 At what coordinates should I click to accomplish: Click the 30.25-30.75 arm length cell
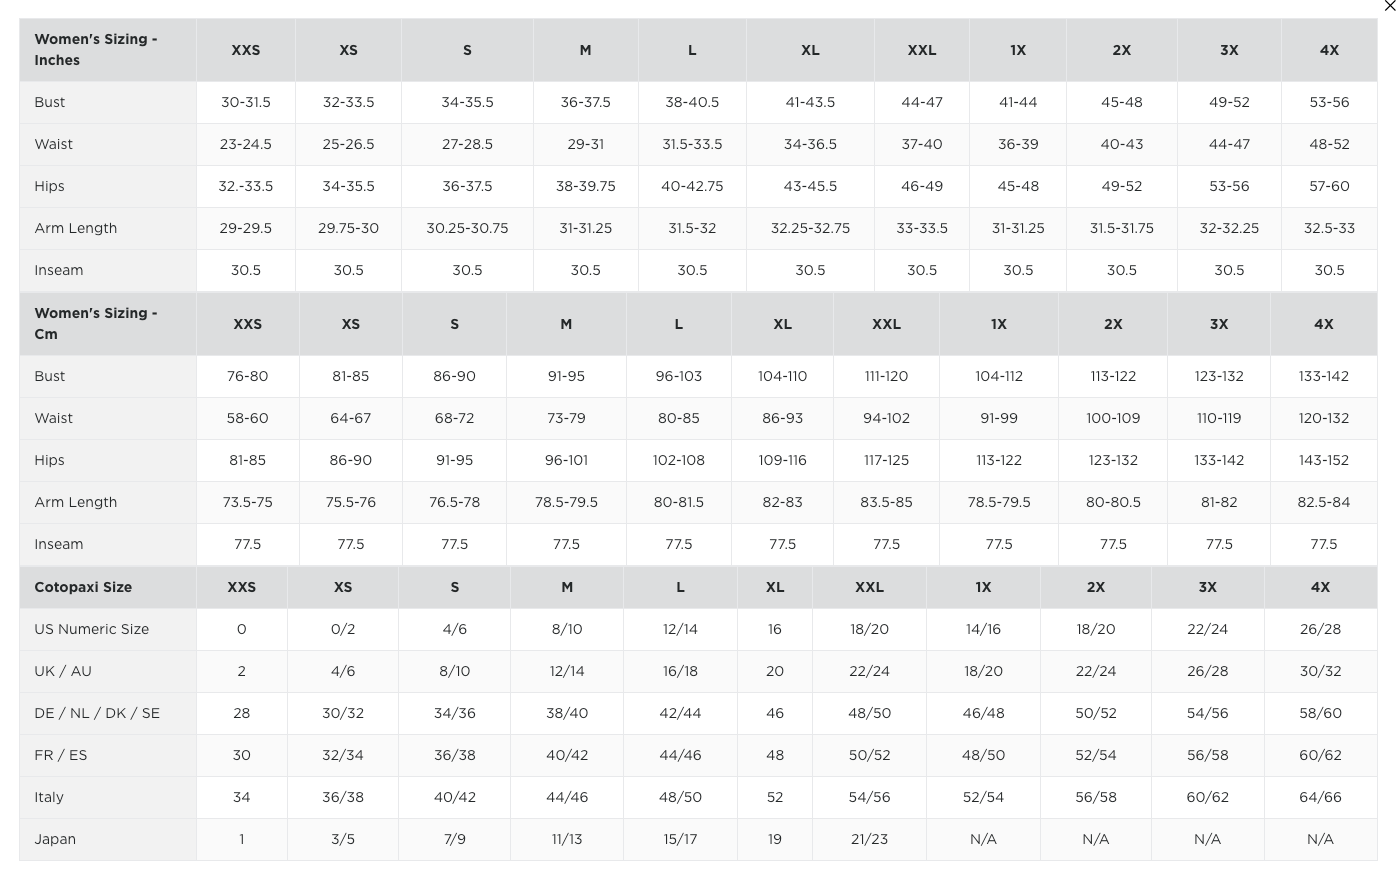(467, 228)
